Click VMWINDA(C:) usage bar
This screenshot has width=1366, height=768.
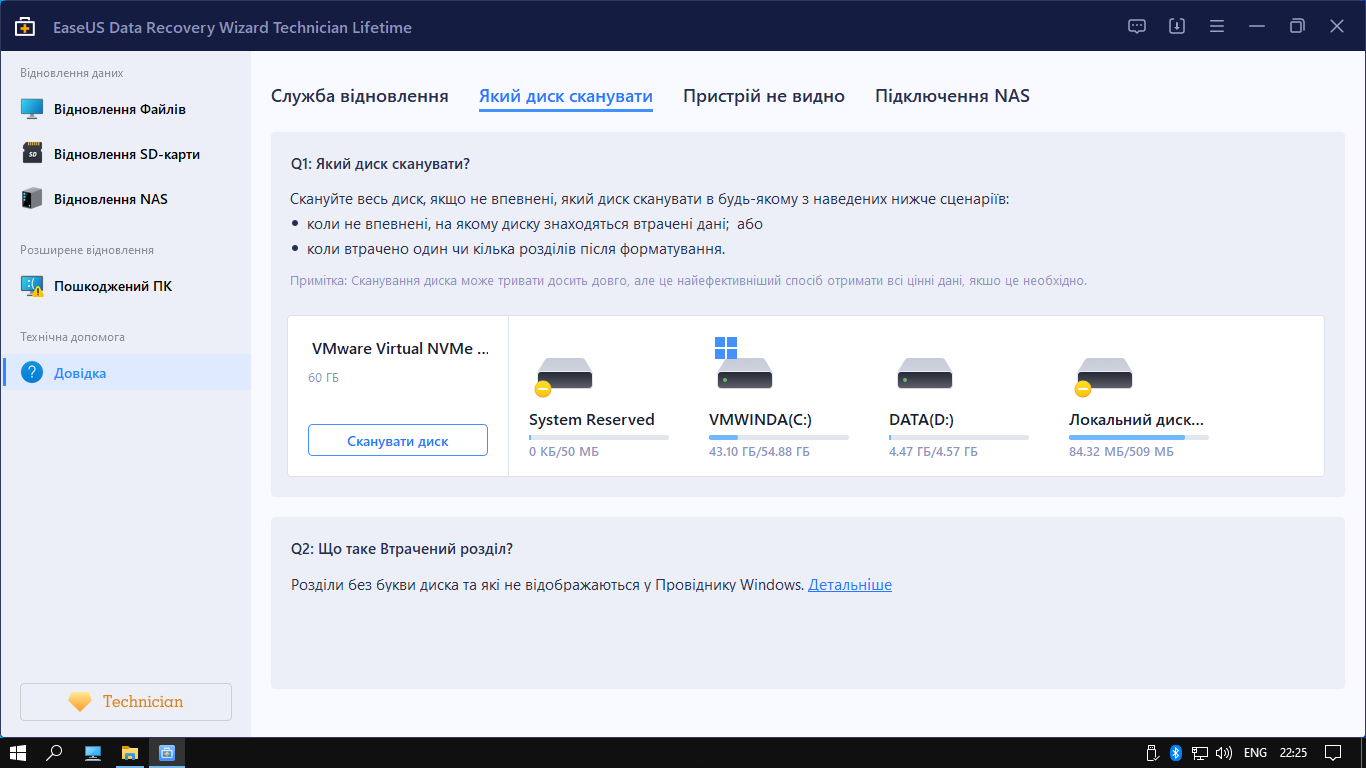779,438
